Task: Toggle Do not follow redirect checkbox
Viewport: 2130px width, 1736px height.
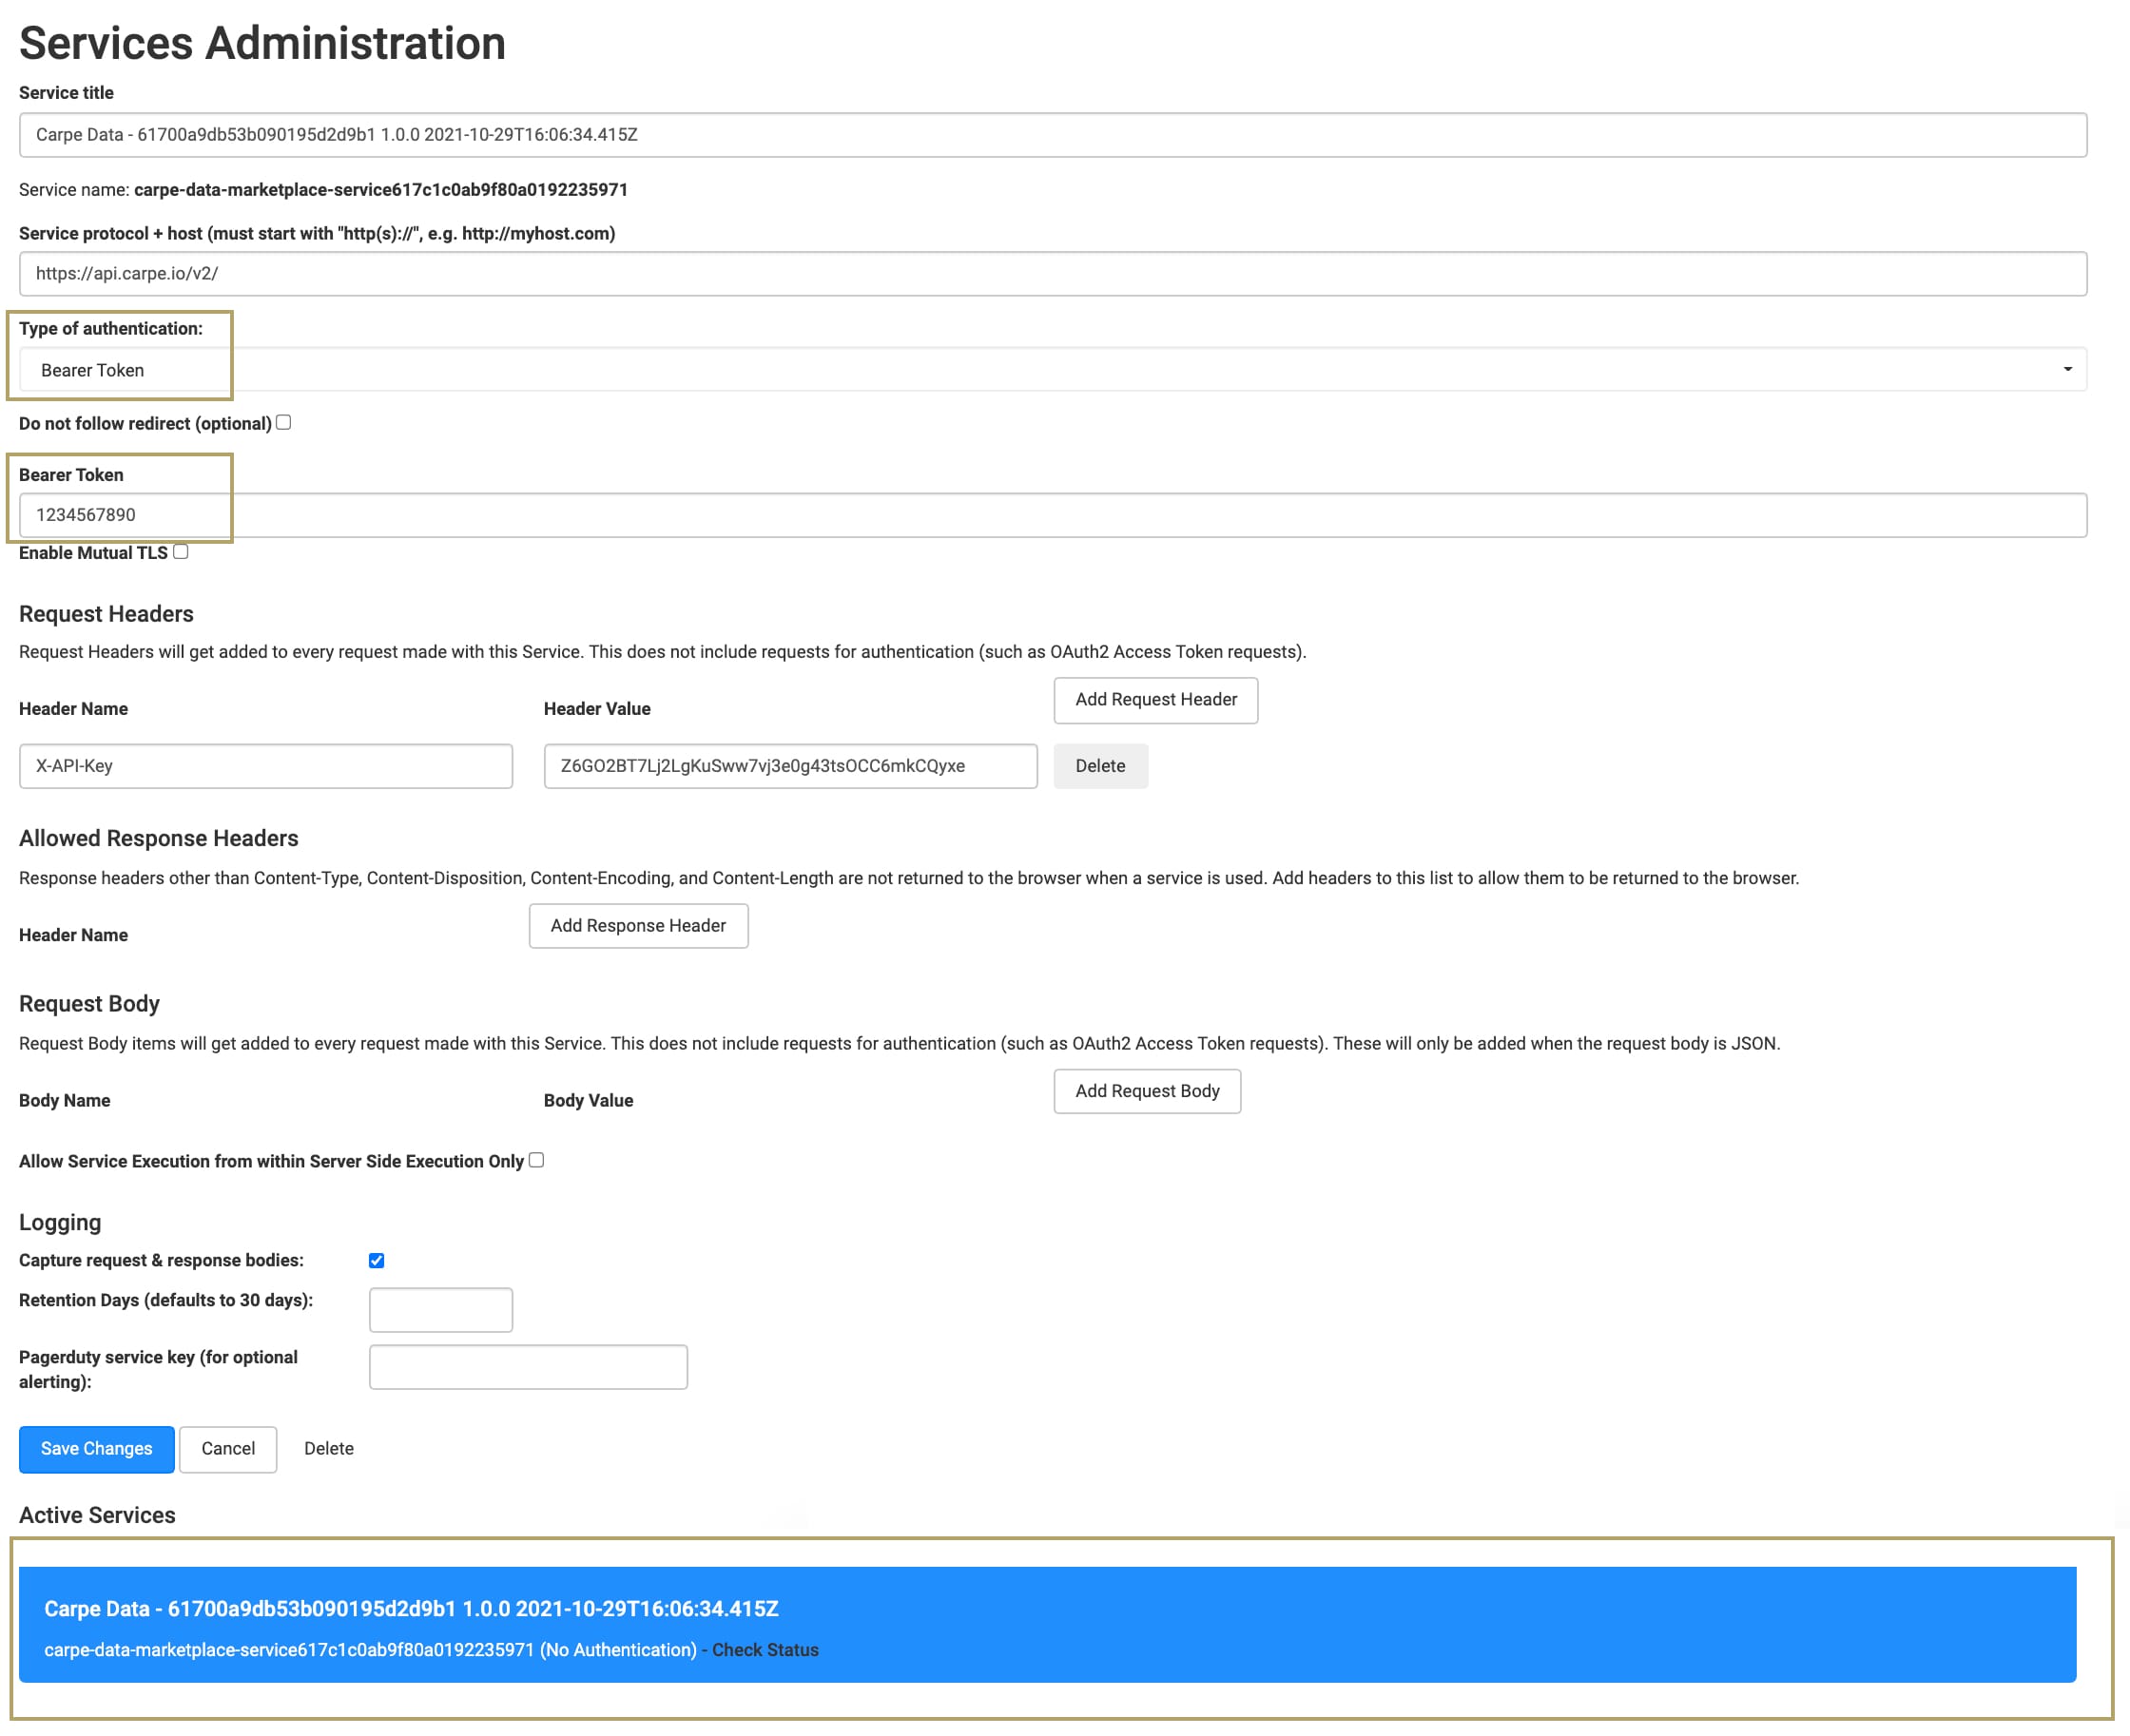Action: (x=284, y=423)
